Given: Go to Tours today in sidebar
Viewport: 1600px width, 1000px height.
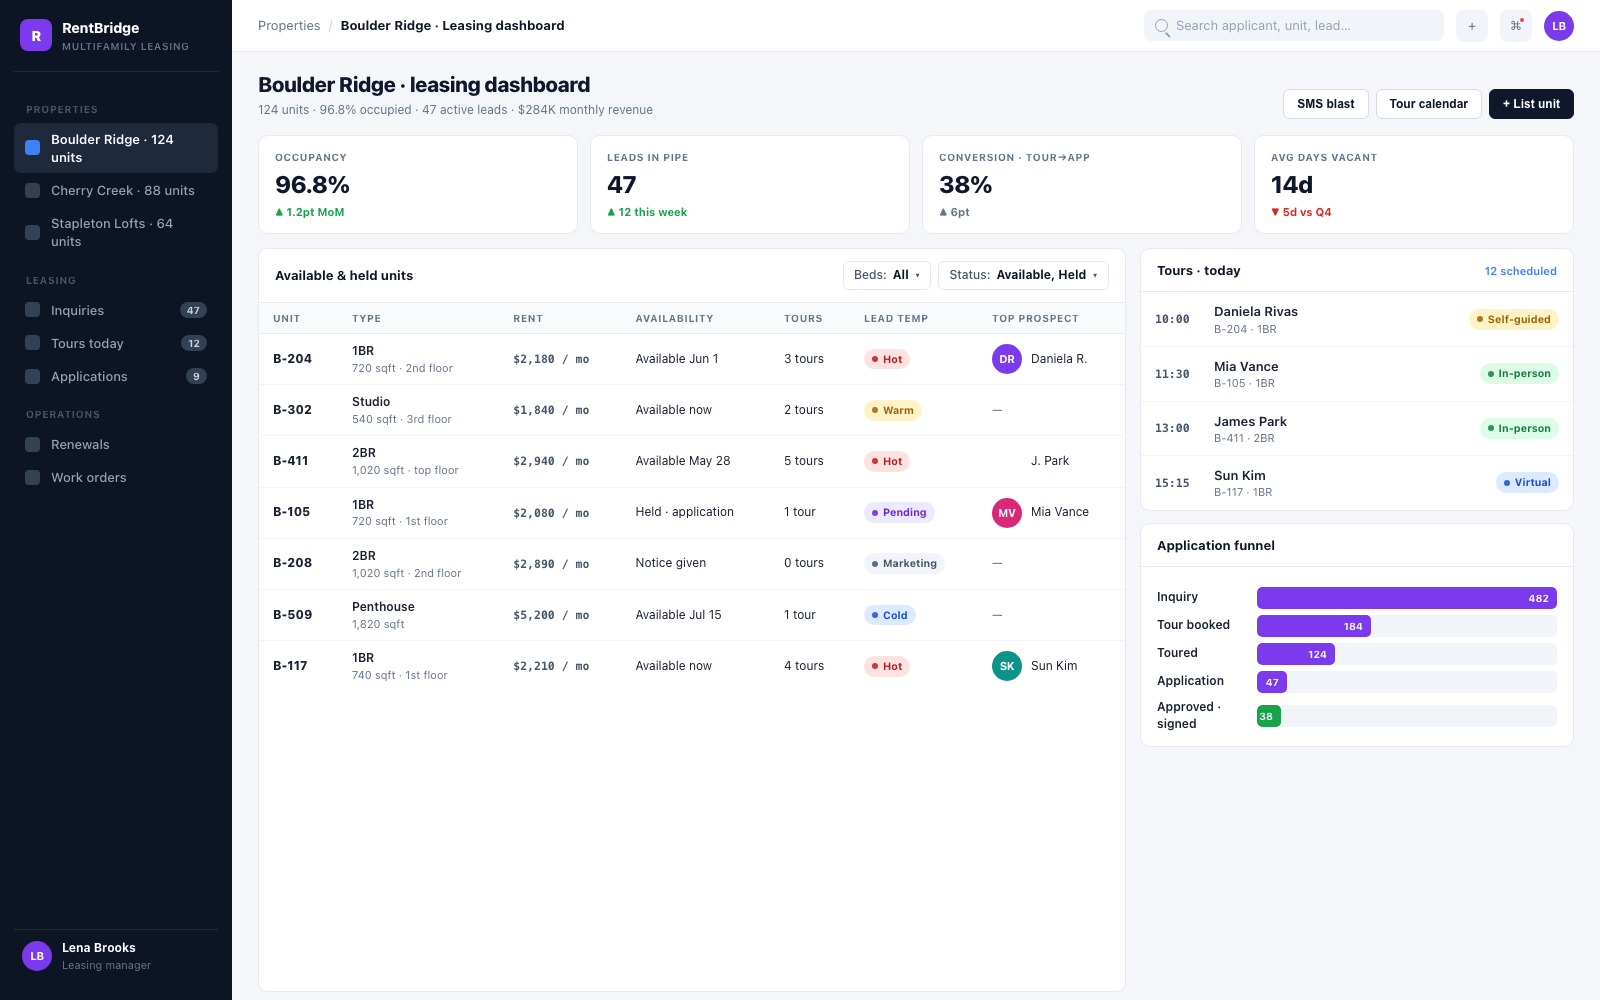Looking at the screenshot, I should tap(116, 343).
